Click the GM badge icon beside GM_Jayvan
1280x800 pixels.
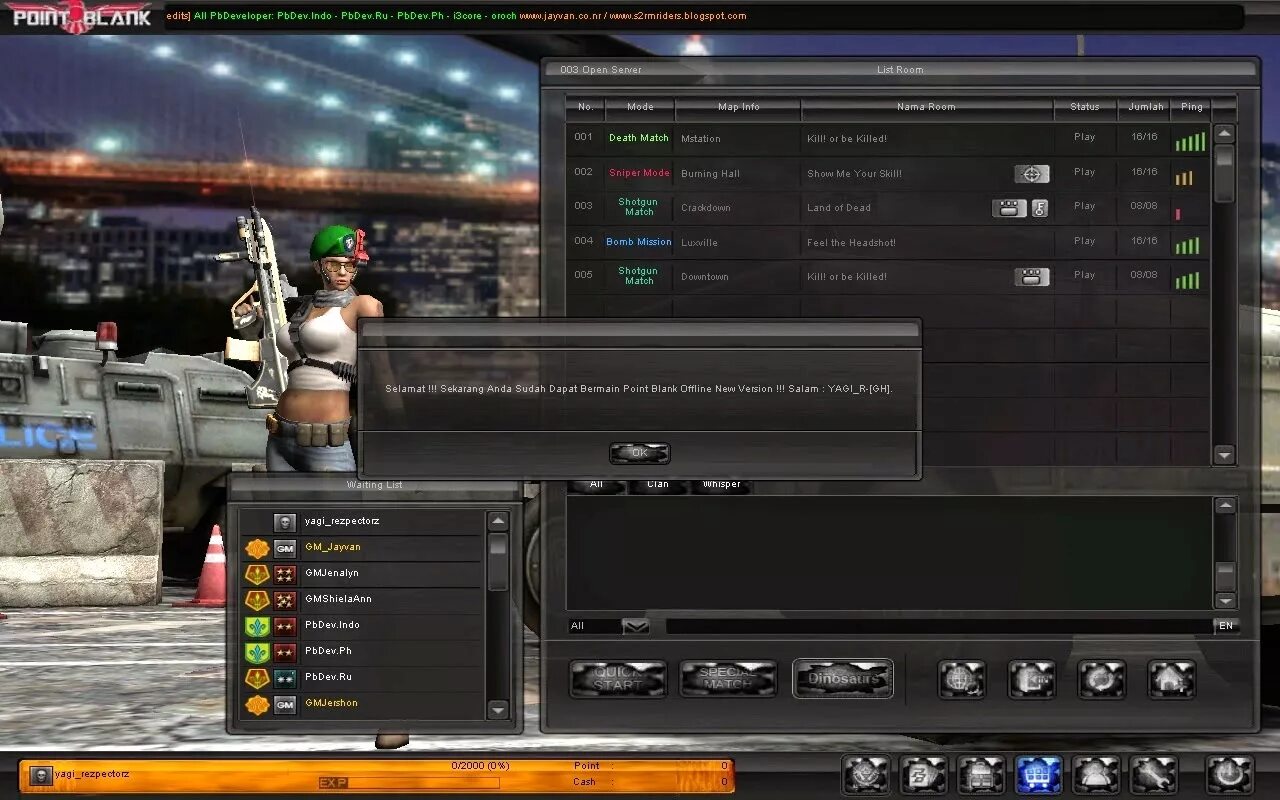(285, 548)
